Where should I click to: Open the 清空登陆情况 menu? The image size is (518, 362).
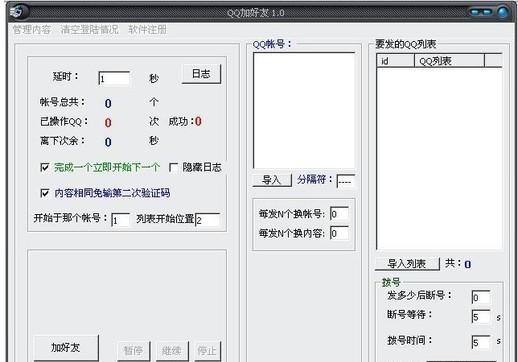pyautogui.click(x=89, y=30)
